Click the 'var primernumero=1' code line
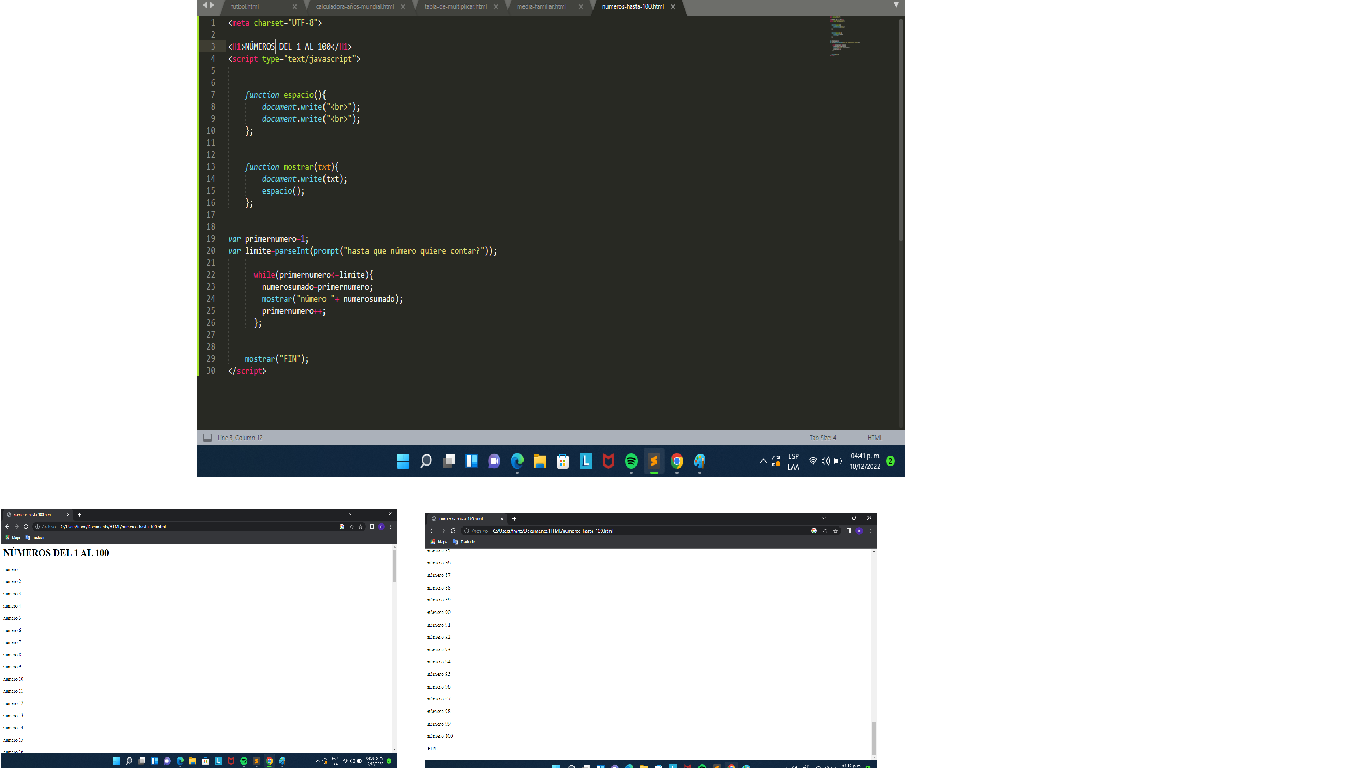 (x=269, y=239)
